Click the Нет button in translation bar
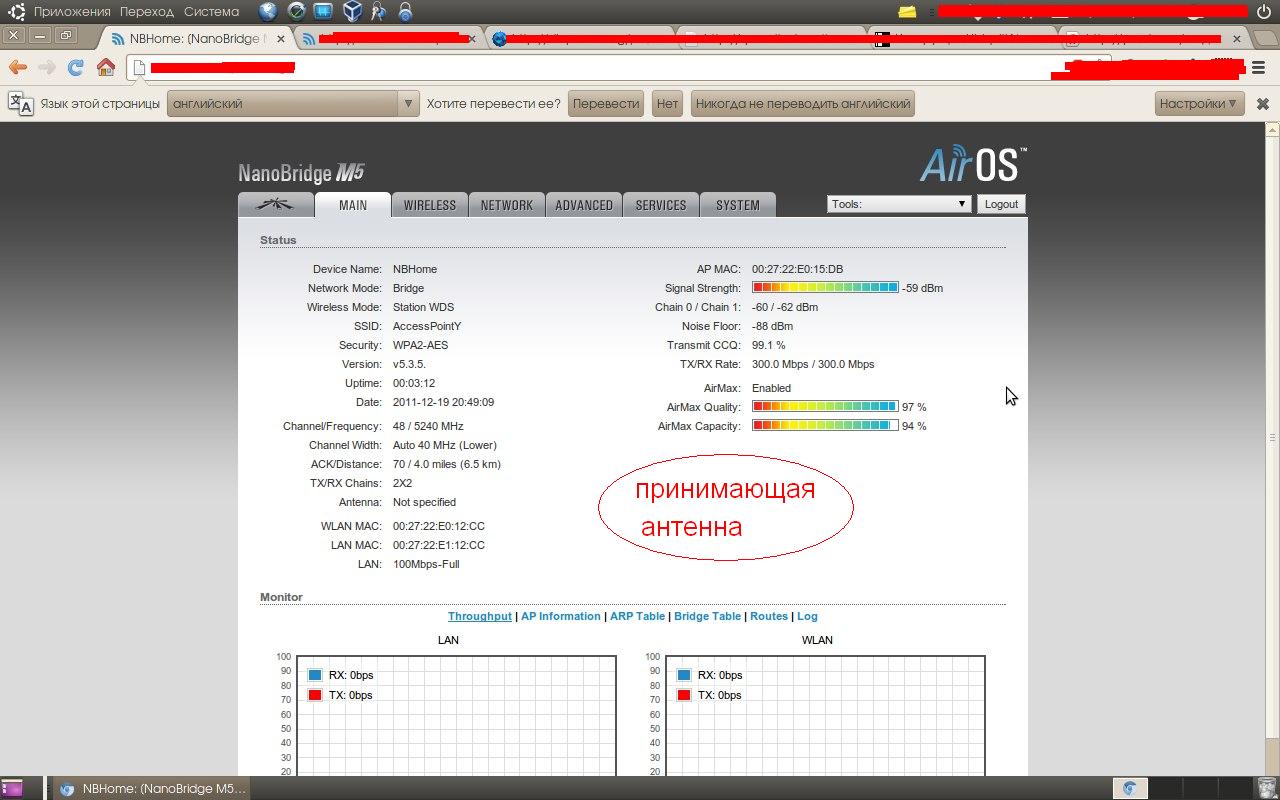 click(x=667, y=103)
